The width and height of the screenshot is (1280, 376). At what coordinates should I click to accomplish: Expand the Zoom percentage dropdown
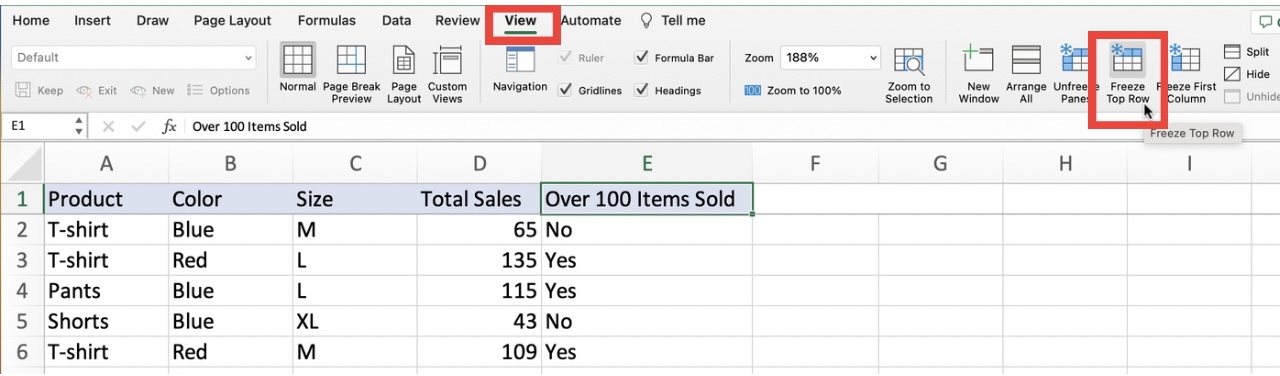point(872,57)
